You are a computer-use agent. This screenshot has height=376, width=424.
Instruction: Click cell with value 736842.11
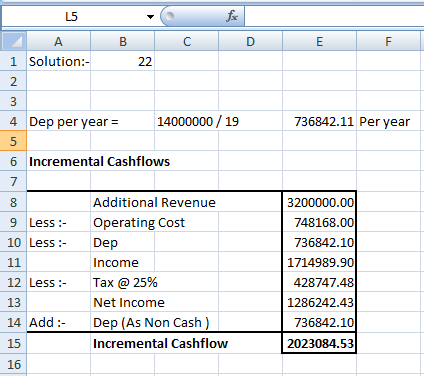(320, 121)
